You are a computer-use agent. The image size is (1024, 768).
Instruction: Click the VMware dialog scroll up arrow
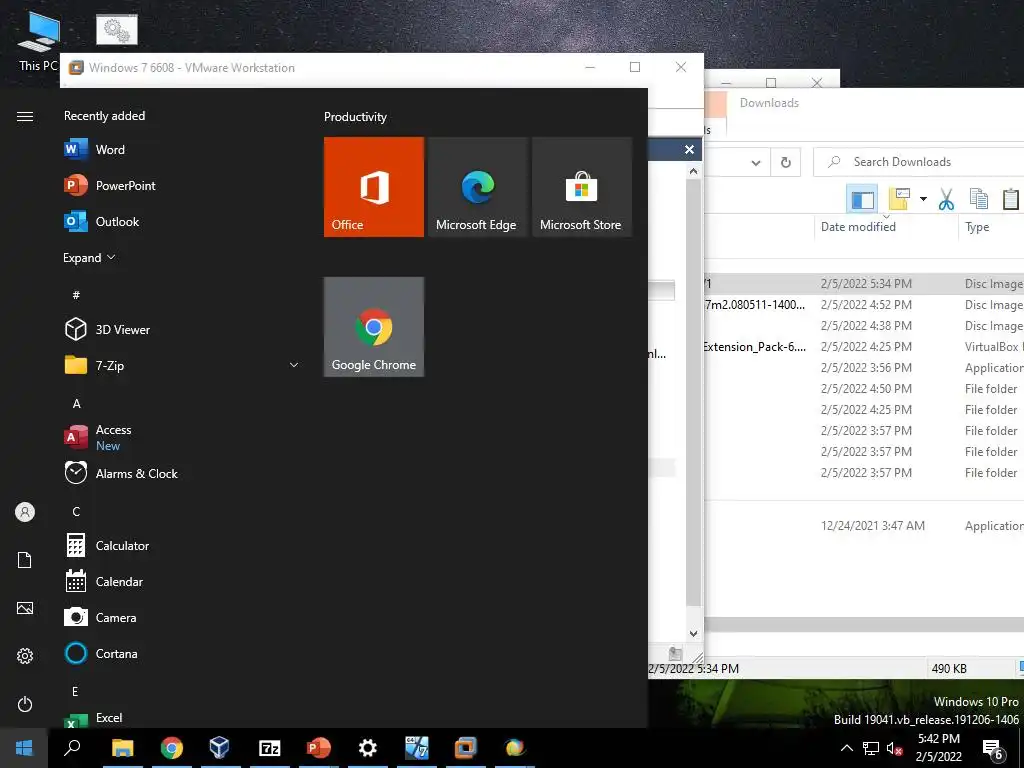click(x=694, y=171)
